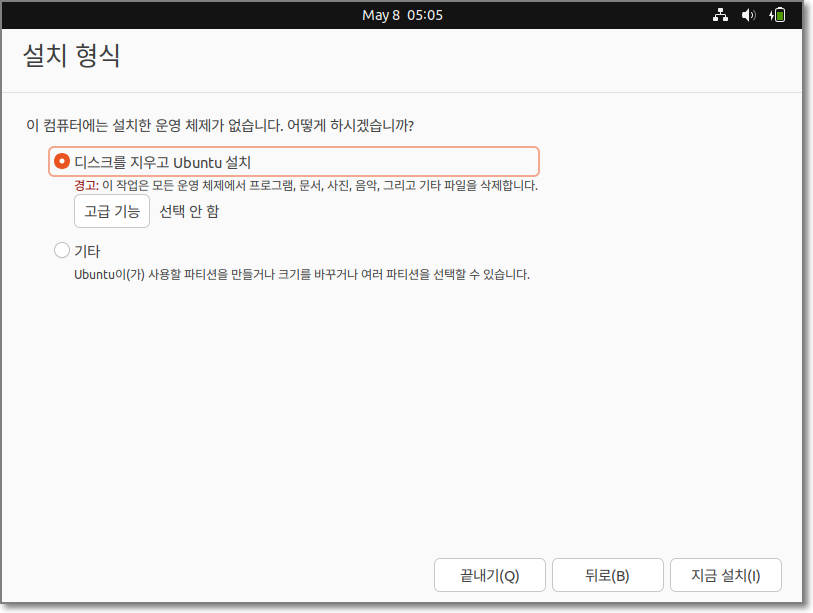The width and height of the screenshot is (813, 613).
Task: Open the clock showing May 8 05:05
Action: (402, 15)
